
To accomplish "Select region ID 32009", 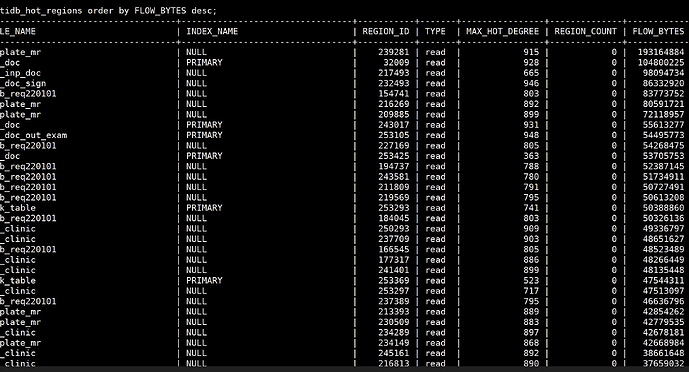I will [396, 63].
